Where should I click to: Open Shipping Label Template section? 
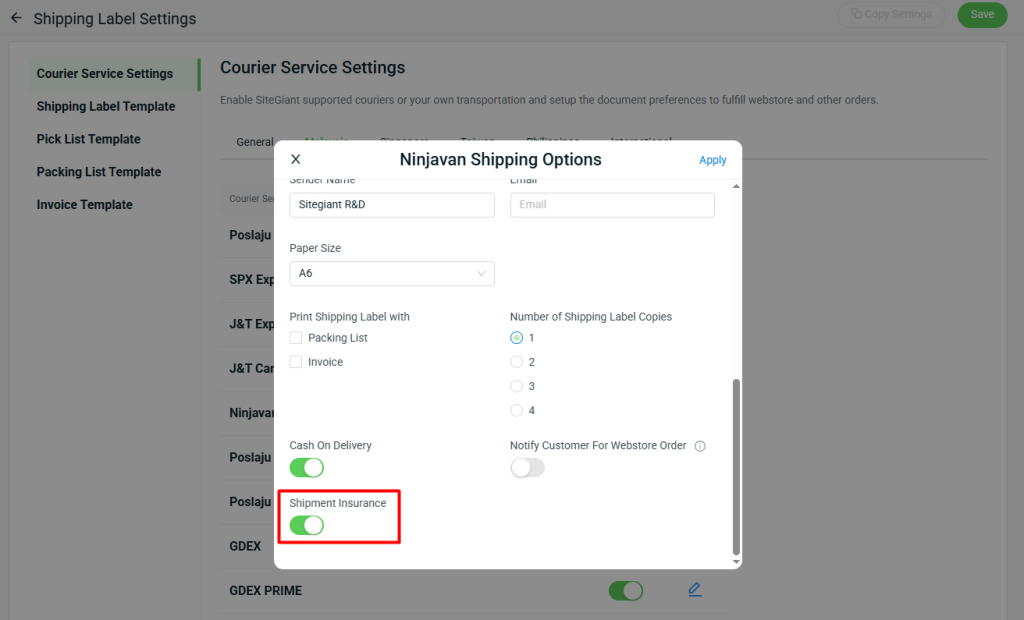click(106, 106)
